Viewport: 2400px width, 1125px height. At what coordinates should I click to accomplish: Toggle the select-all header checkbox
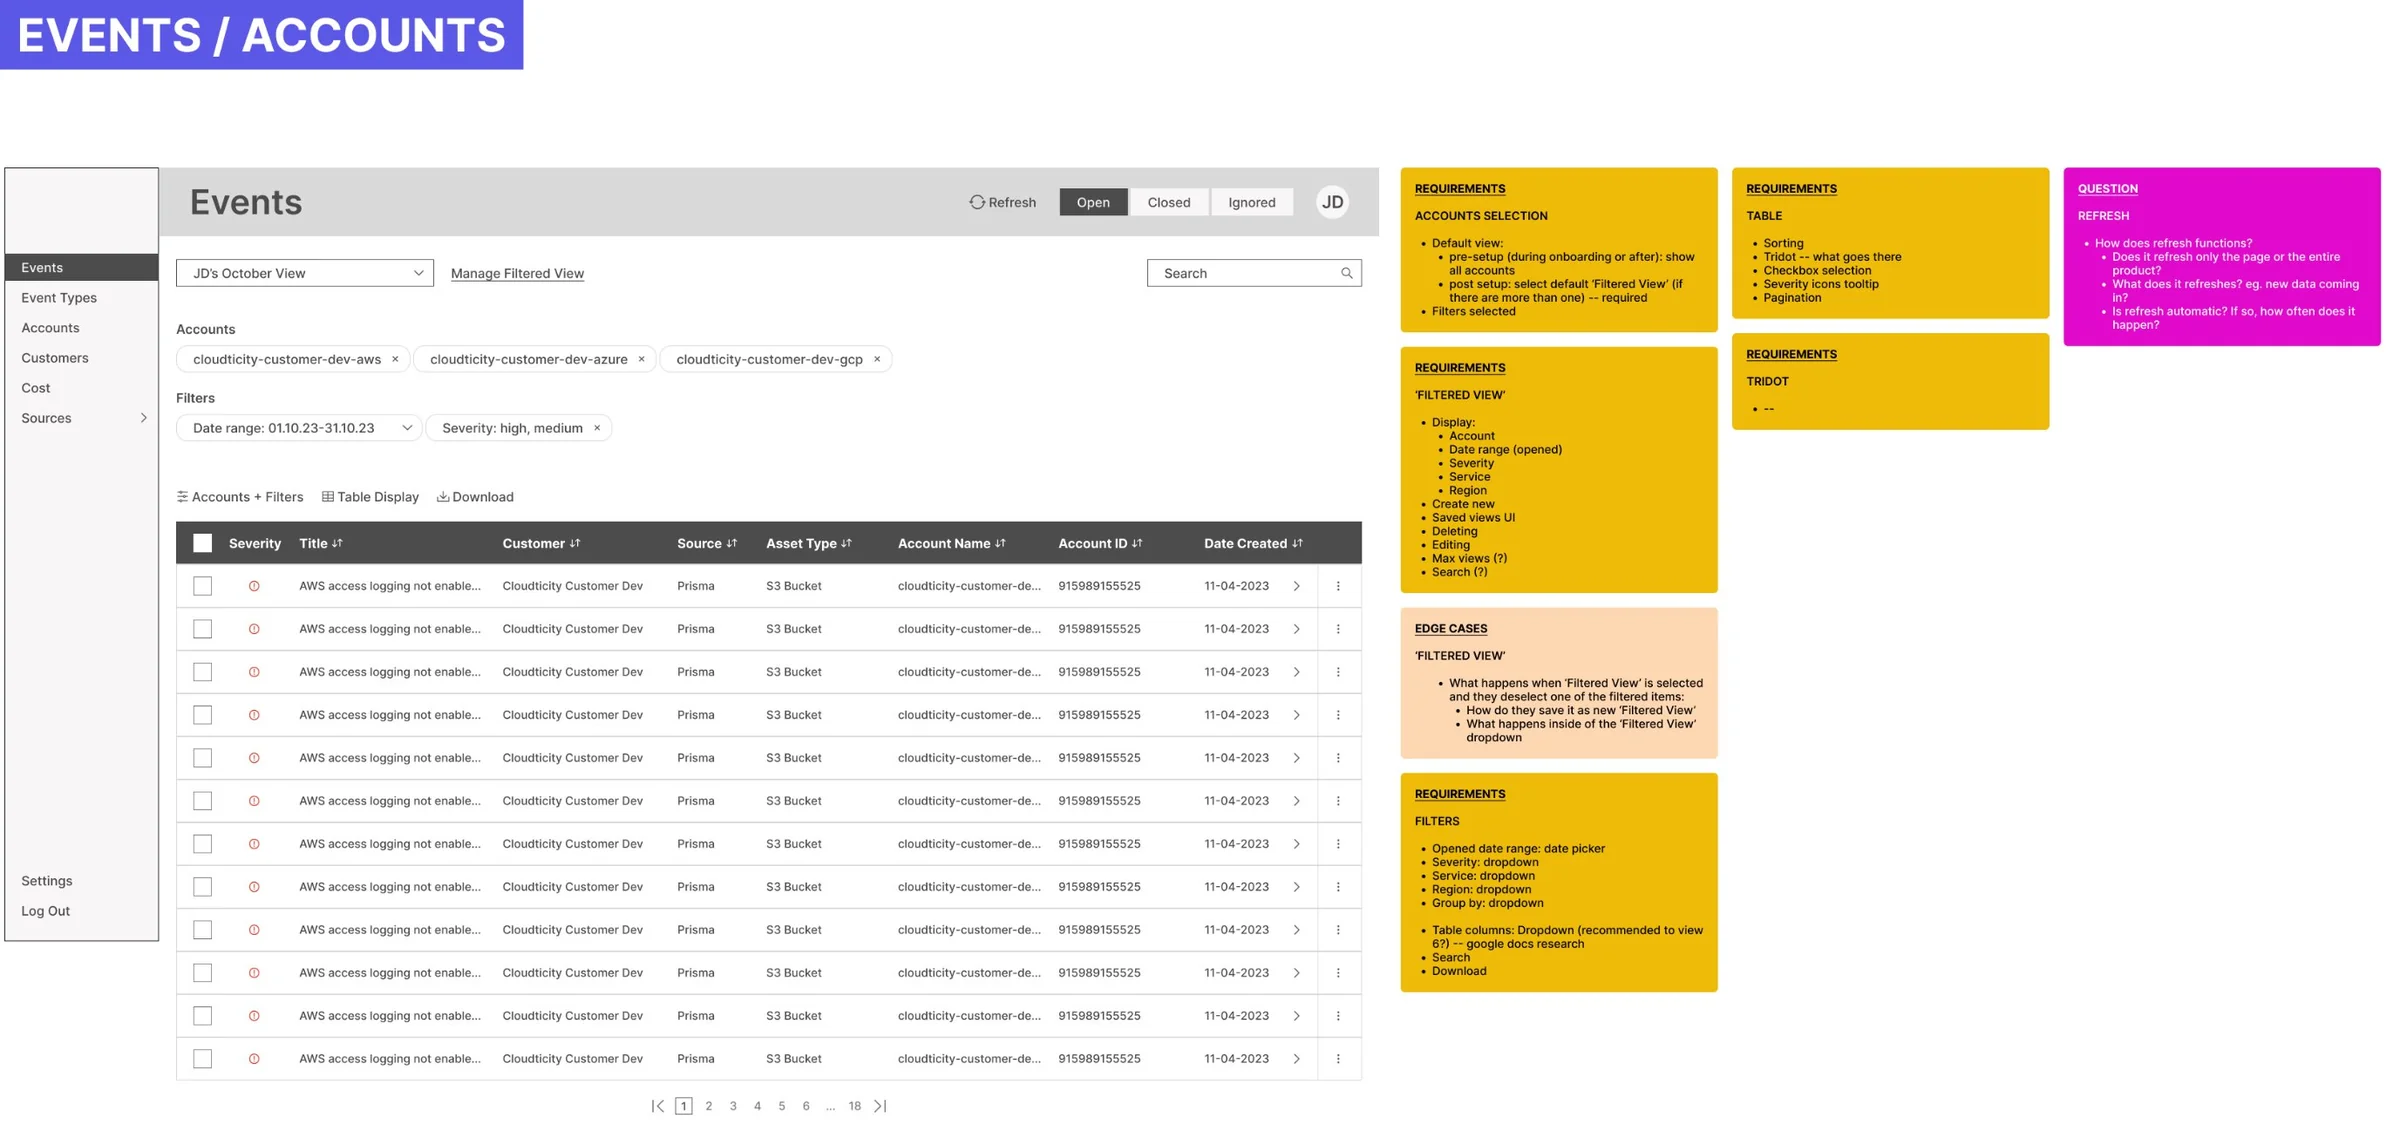[202, 543]
